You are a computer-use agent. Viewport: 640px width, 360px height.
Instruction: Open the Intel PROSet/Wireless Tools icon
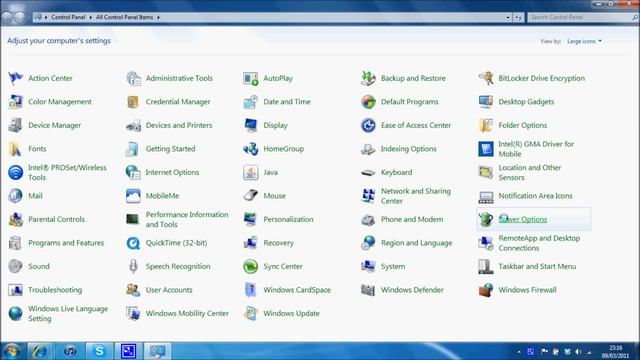pyautogui.click(x=16, y=172)
